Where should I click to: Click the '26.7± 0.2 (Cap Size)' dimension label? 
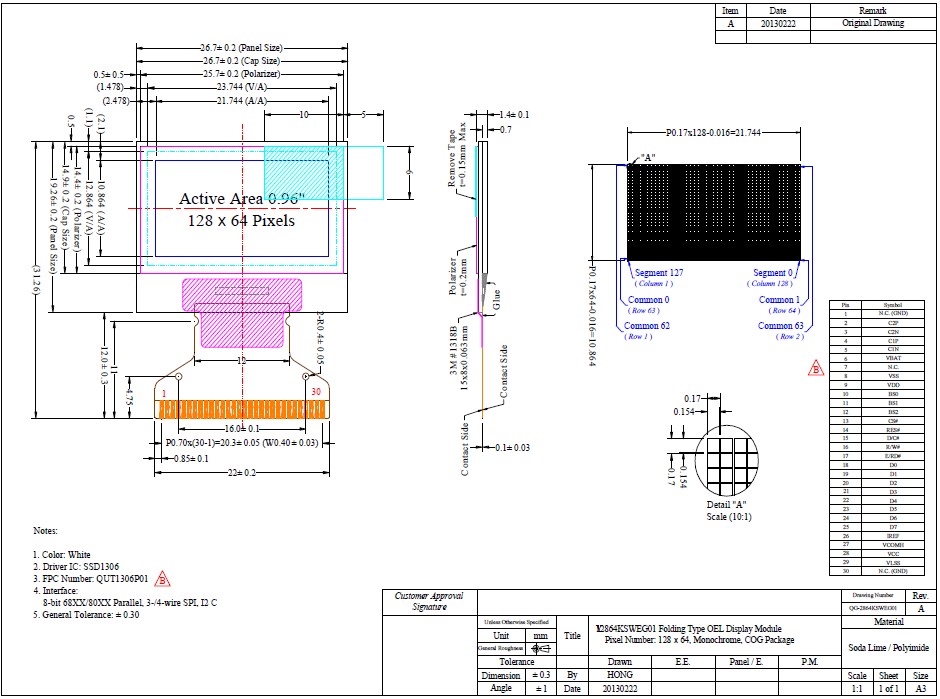[x=241, y=61]
